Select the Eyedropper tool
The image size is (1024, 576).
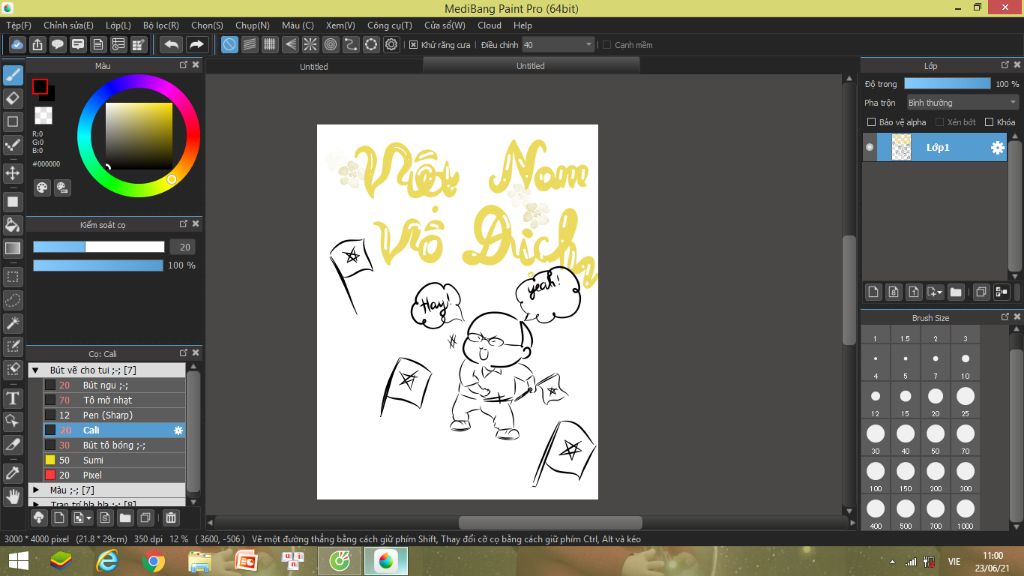(13, 473)
